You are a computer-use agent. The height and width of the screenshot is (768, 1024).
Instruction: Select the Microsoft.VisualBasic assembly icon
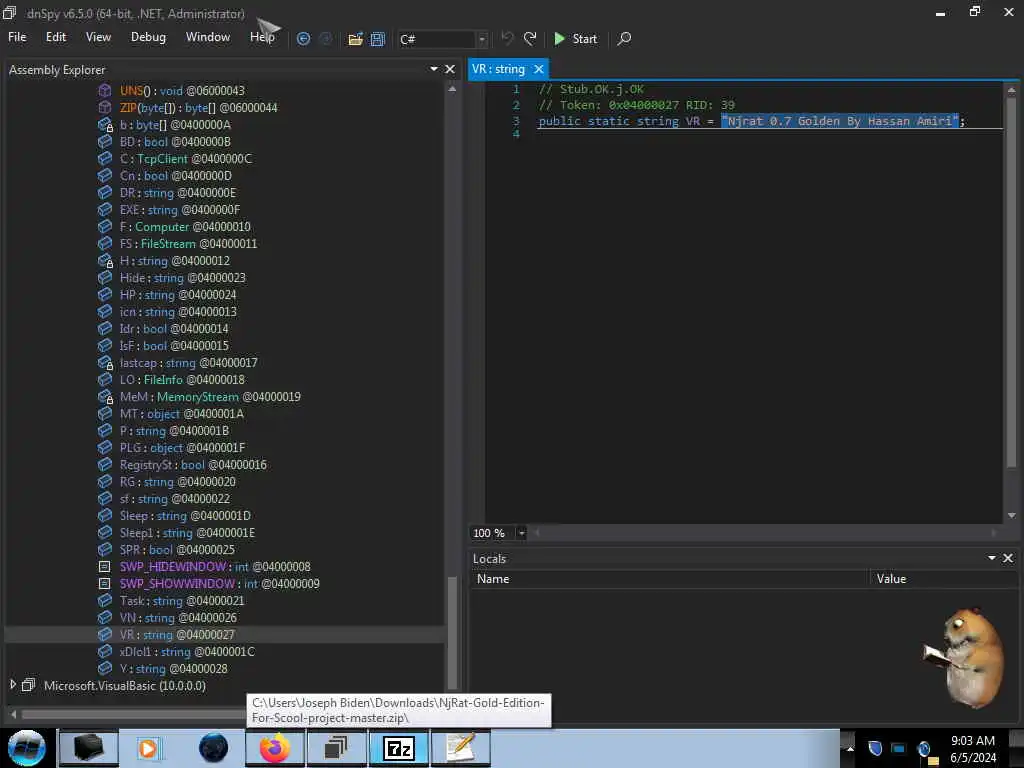point(28,686)
